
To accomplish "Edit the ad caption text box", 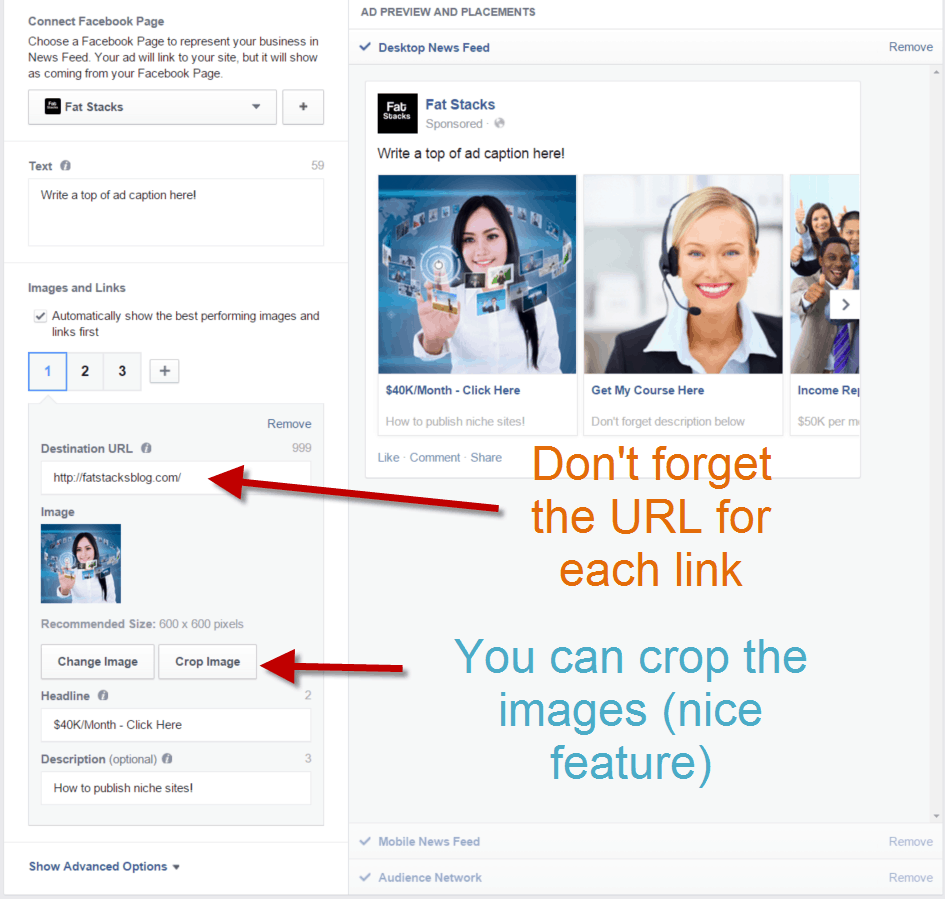I will tap(176, 212).
